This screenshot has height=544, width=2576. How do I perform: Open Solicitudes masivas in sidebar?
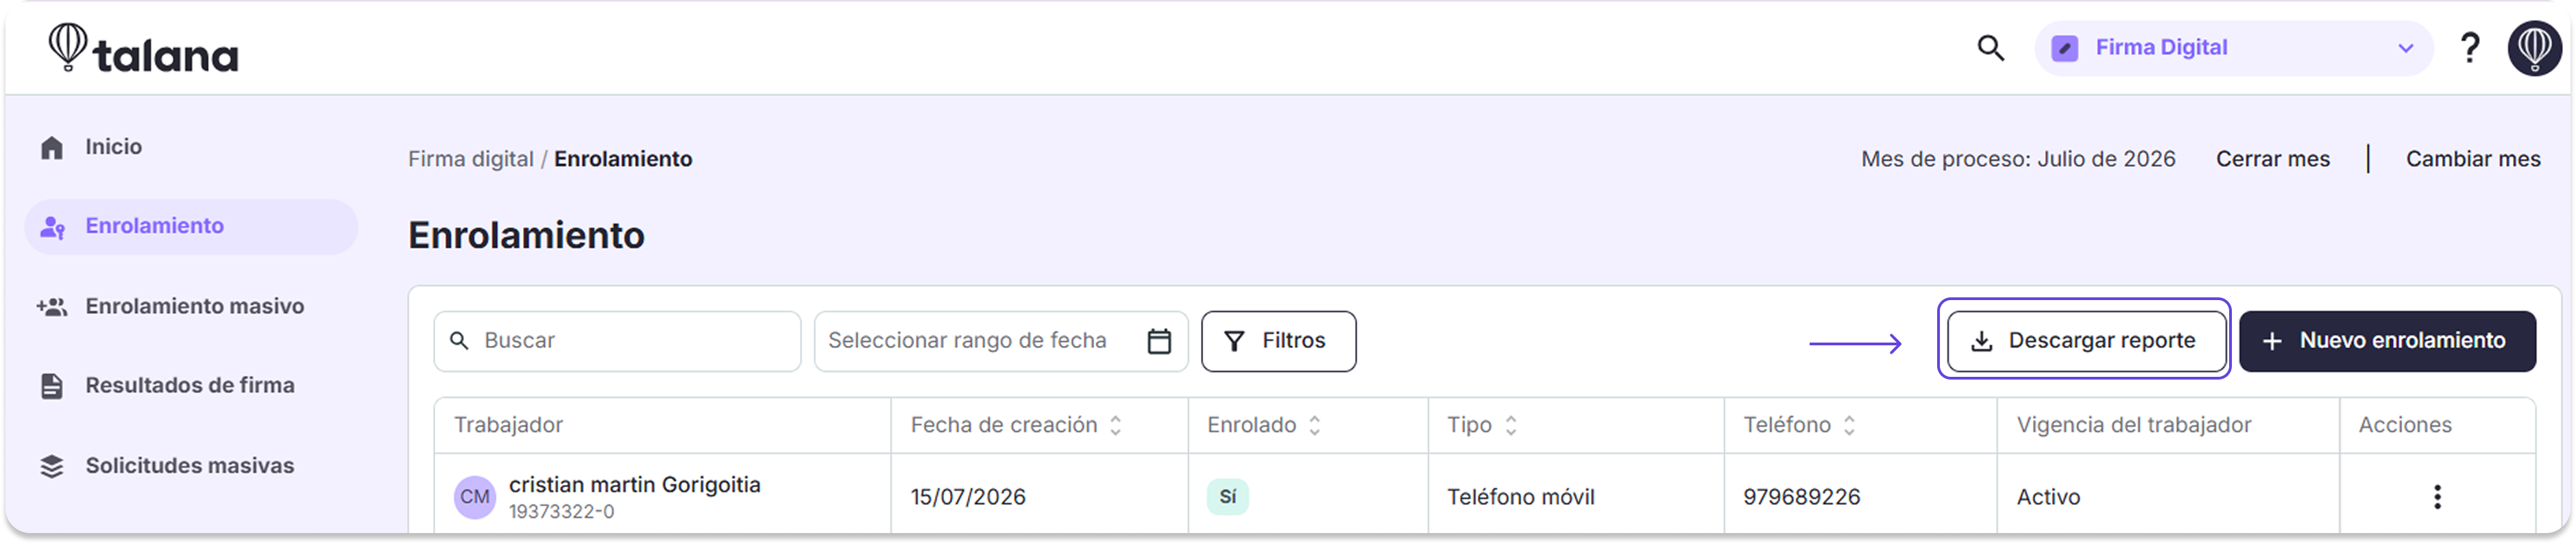[191, 465]
